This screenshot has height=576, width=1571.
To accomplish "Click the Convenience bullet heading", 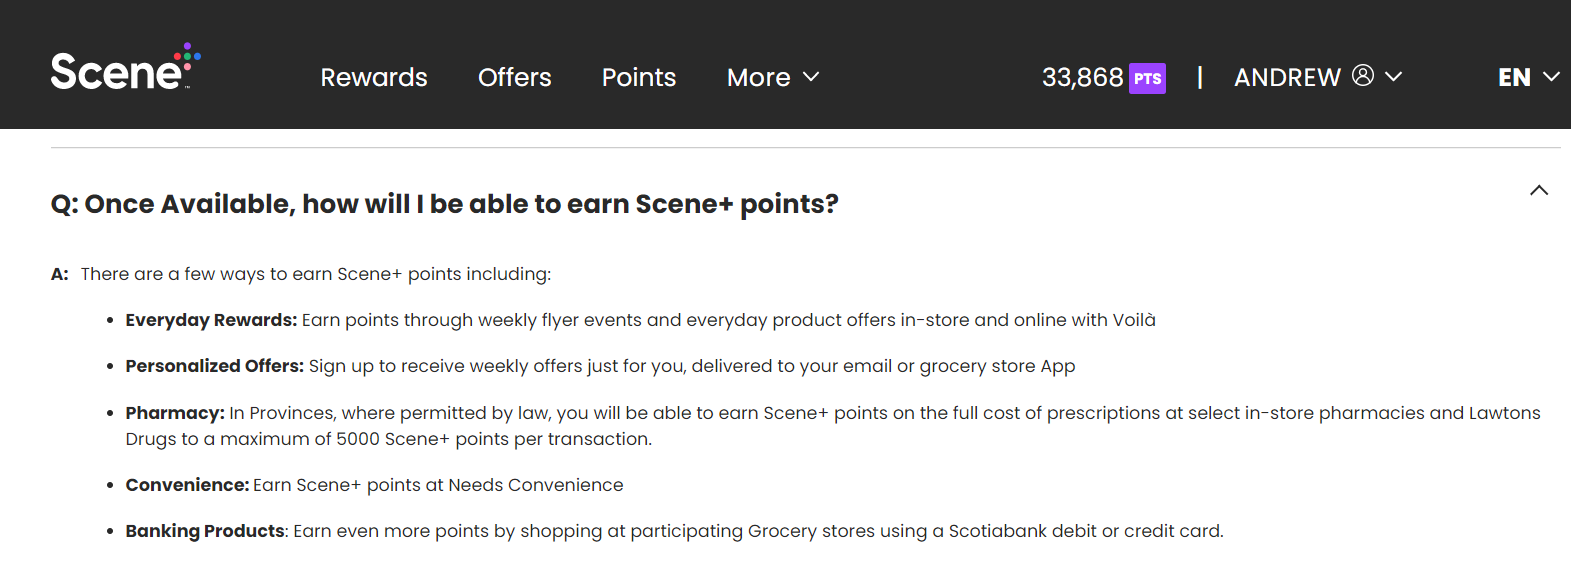I will click(187, 485).
